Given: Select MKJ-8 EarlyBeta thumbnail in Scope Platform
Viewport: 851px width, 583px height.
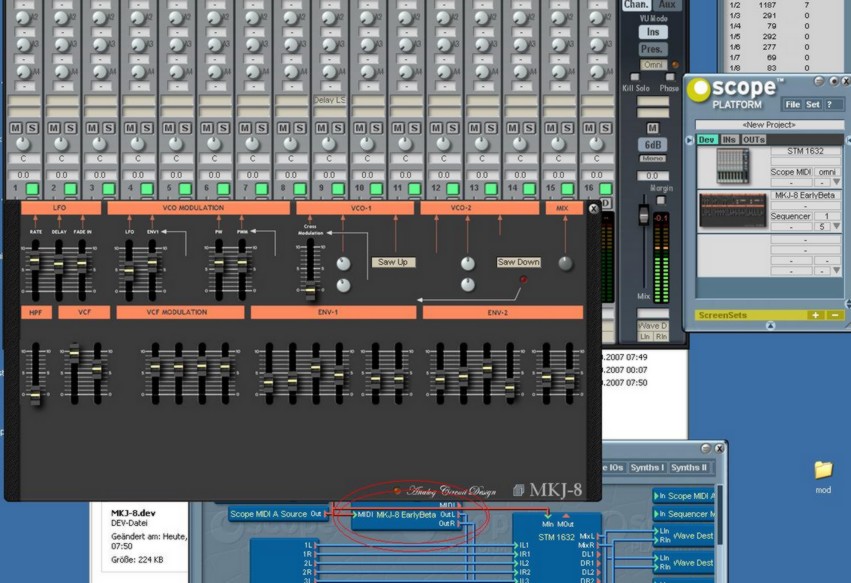Looking at the screenshot, I should click(733, 210).
